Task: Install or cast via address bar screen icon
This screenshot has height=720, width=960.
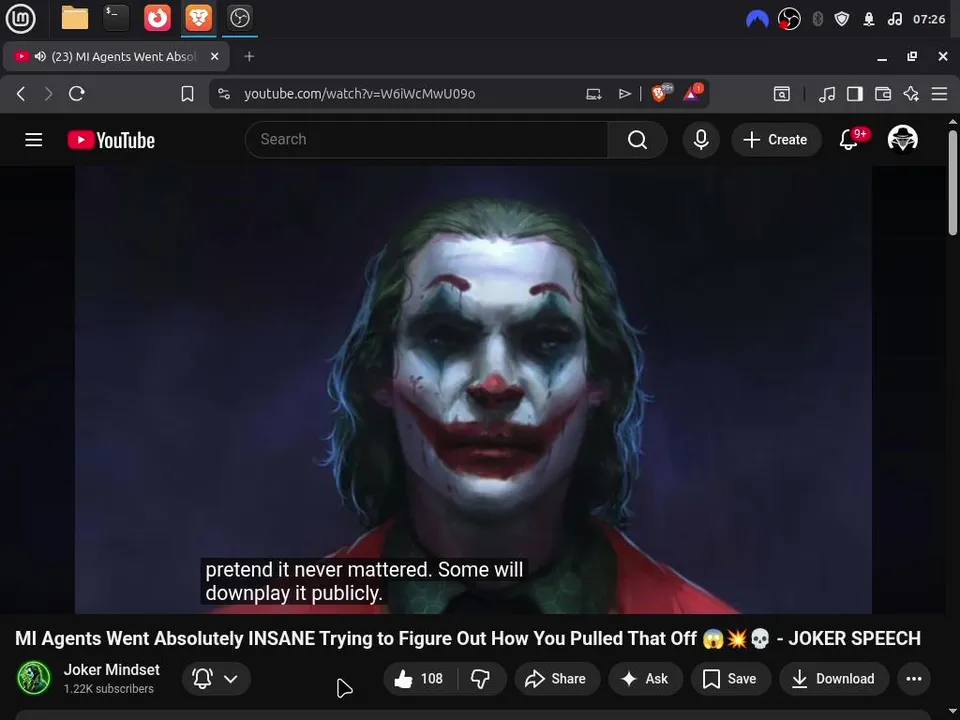Action: point(594,94)
